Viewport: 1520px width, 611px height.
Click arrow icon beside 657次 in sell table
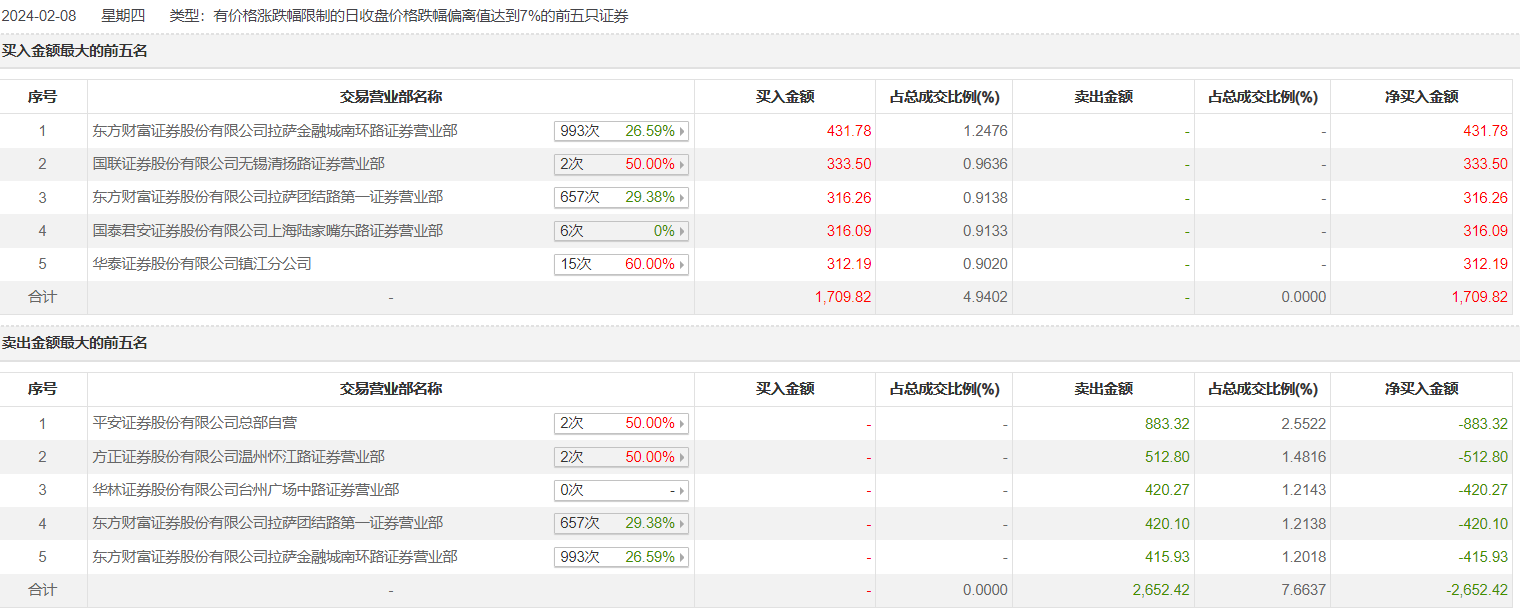click(683, 523)
